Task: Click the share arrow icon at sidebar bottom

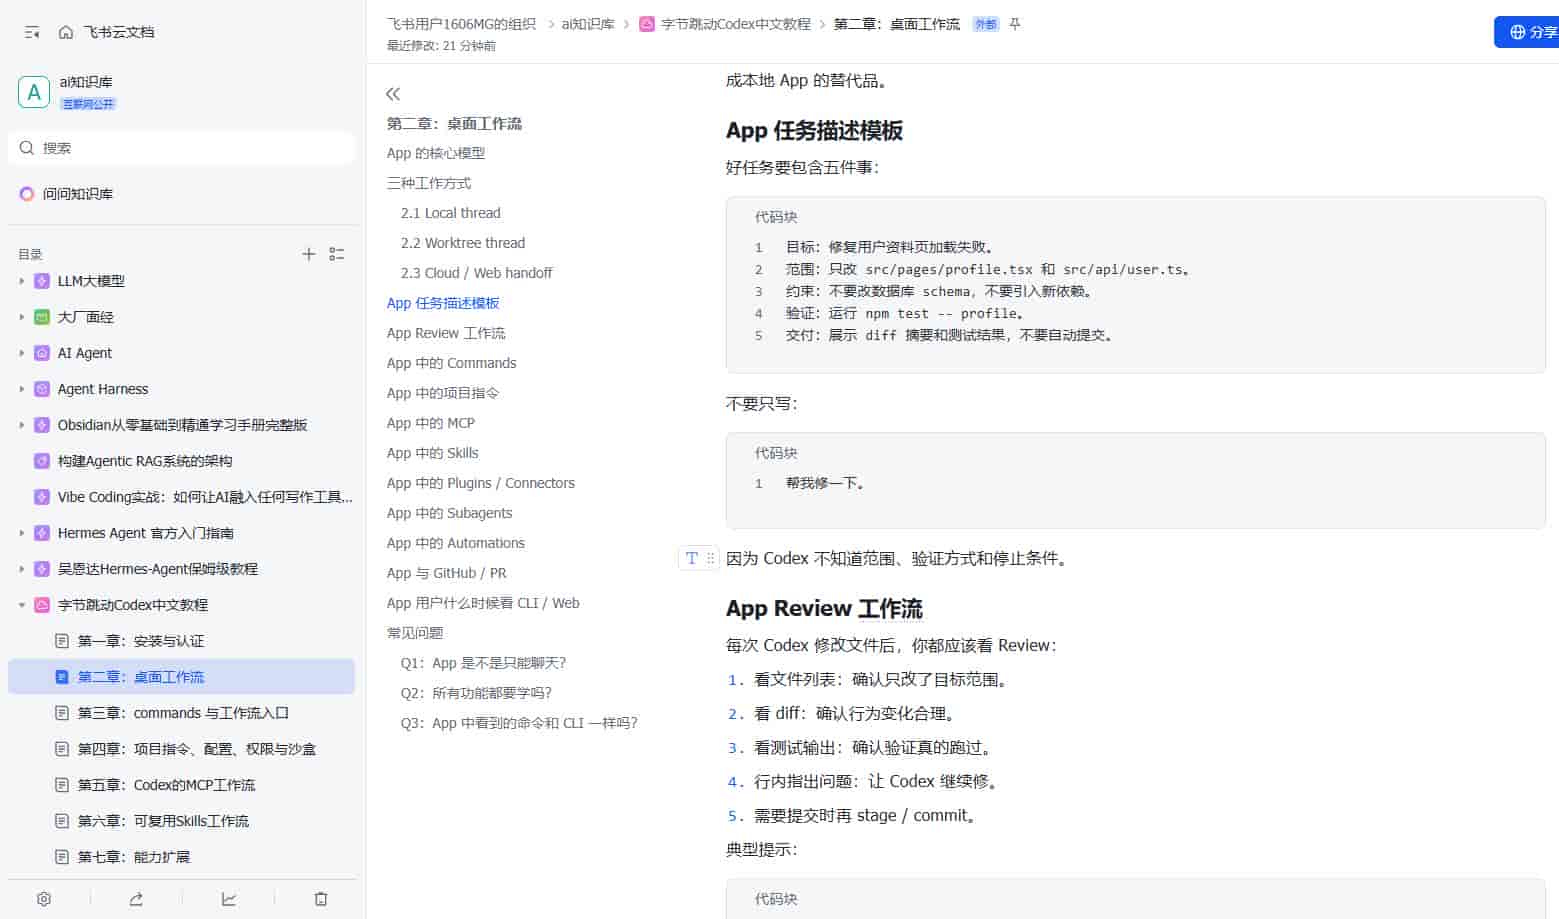Action: click(x=136, y=899)
